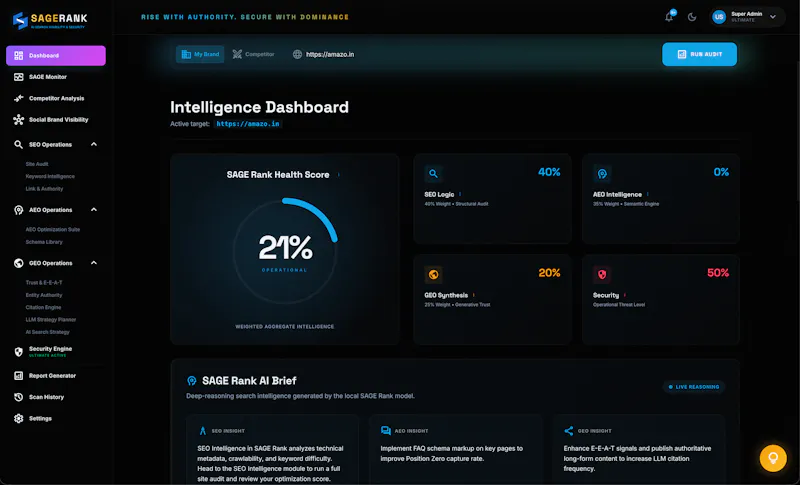Click info icon beside Security card
The width and height of the screenshot is (800, 485).
click(625, 295)
